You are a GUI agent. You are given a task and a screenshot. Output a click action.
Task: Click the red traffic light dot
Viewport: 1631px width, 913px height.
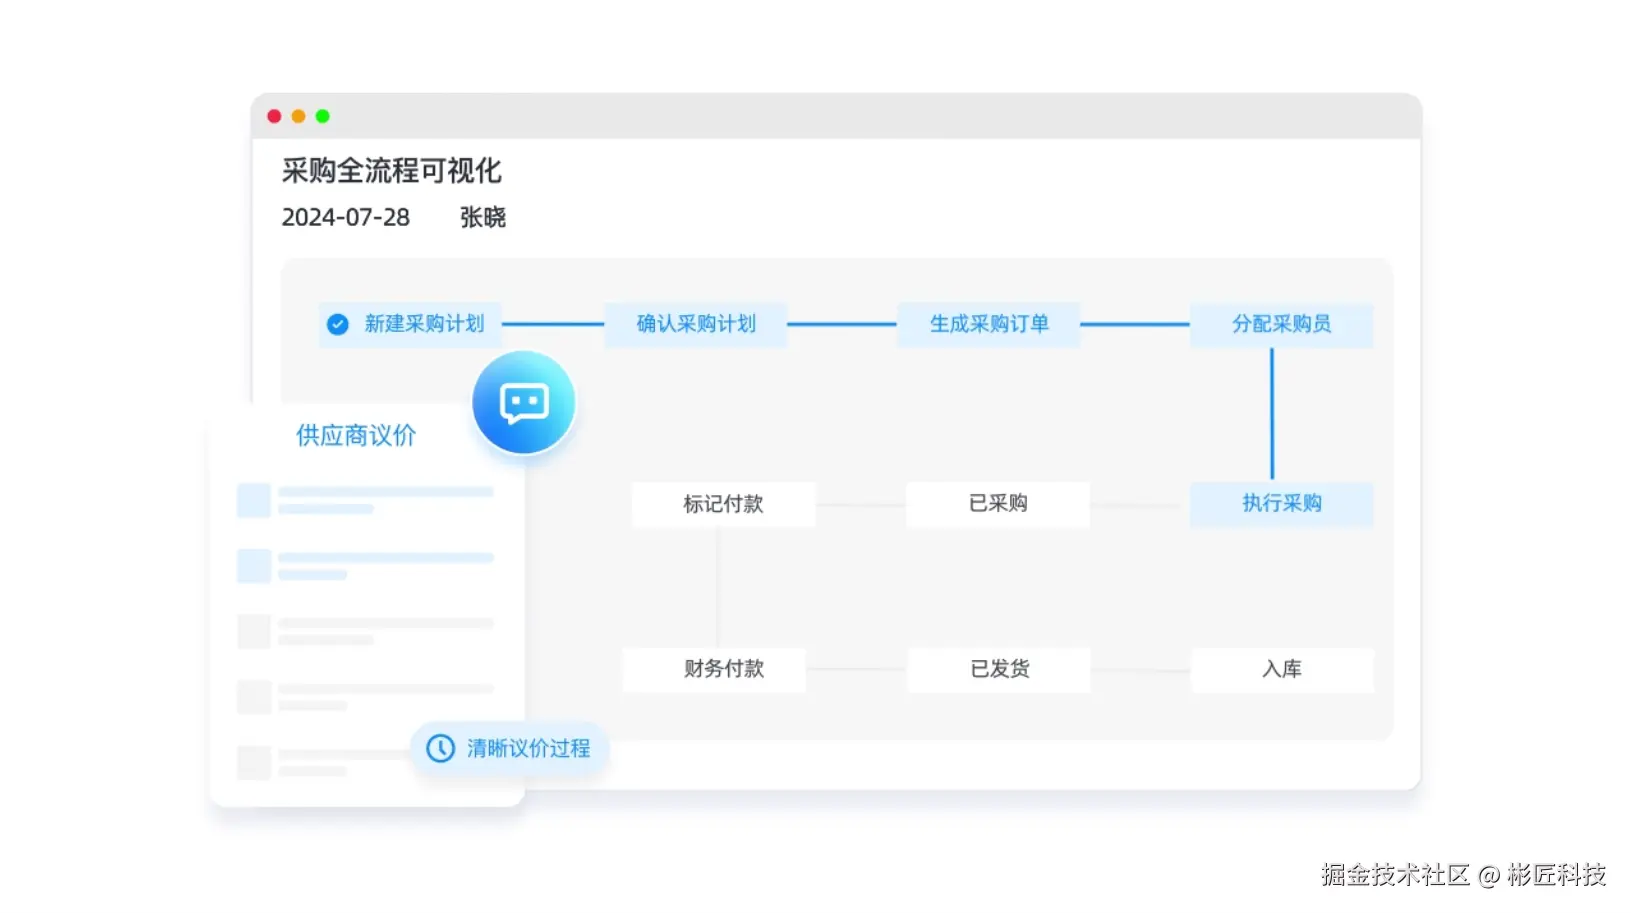(x=274, y=116)
